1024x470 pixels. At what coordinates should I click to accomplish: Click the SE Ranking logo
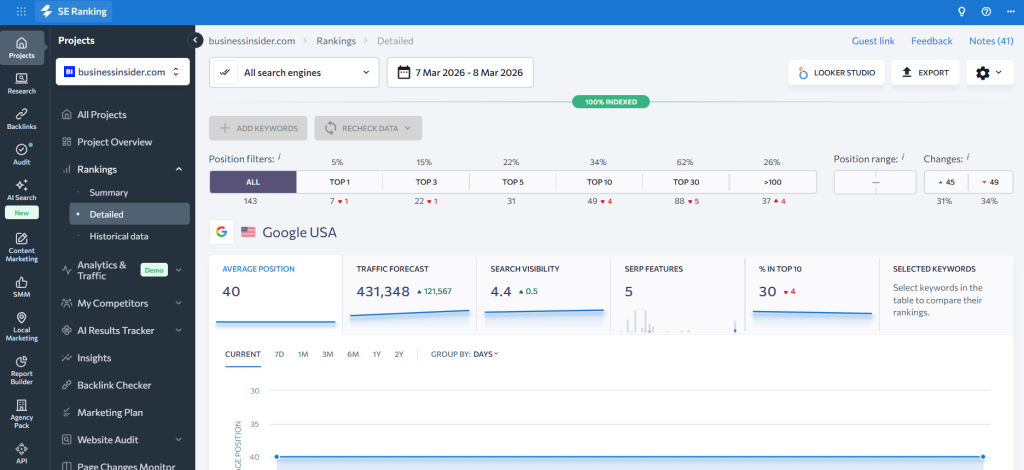[74, 12]
